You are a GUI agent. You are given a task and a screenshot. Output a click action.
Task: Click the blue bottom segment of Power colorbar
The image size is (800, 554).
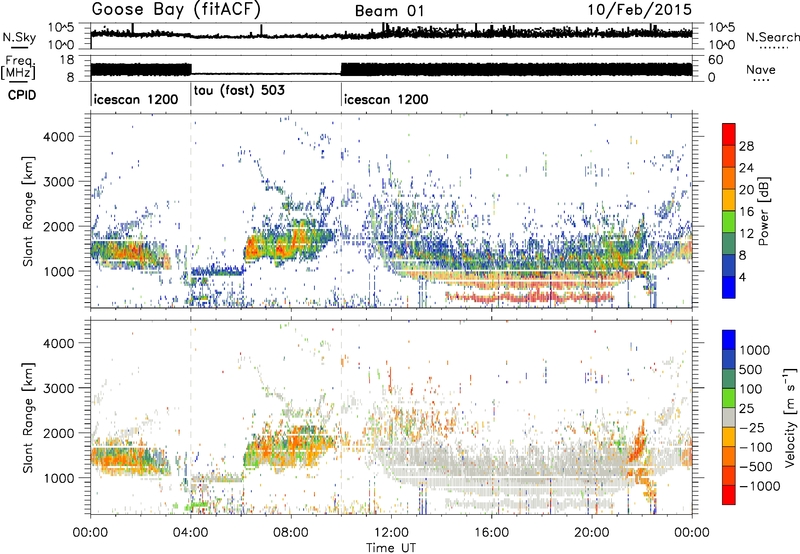click(x=729, y=287)
